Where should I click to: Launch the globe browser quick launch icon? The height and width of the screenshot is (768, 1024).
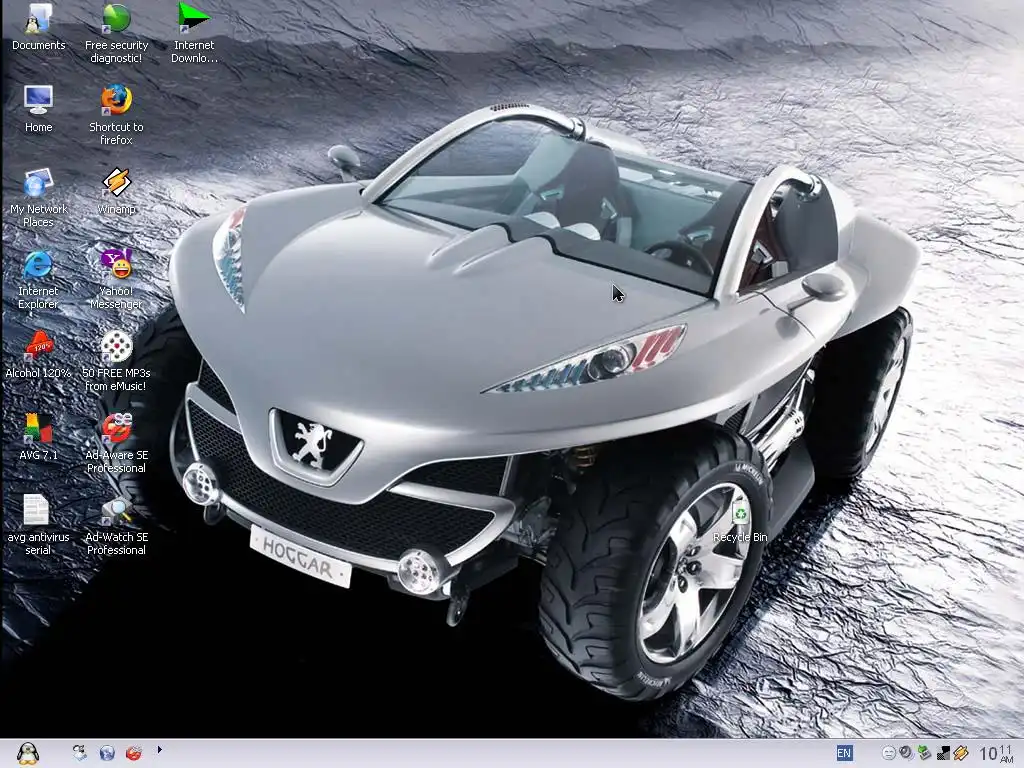(107, 753)
